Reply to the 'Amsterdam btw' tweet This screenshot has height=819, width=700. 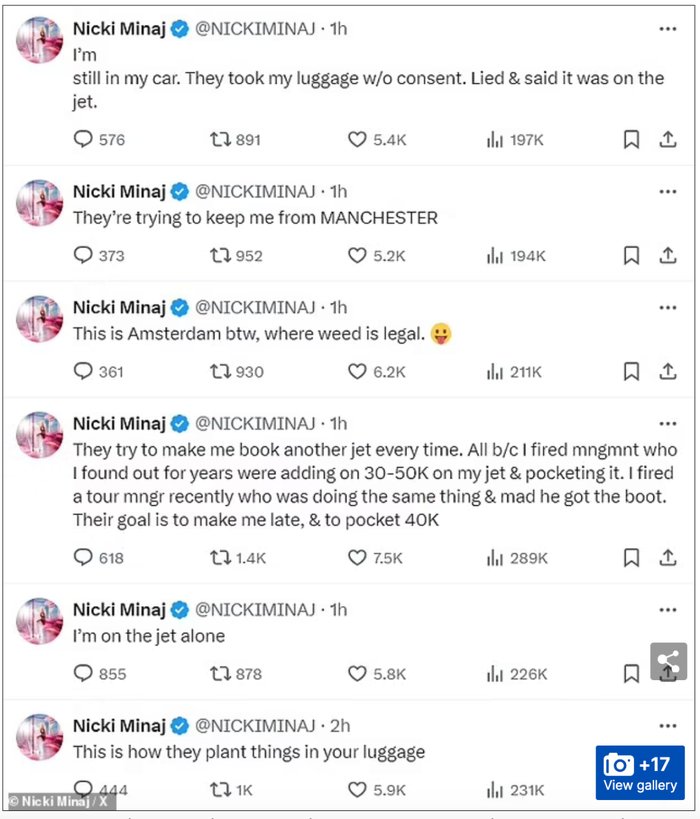[84, 372]
